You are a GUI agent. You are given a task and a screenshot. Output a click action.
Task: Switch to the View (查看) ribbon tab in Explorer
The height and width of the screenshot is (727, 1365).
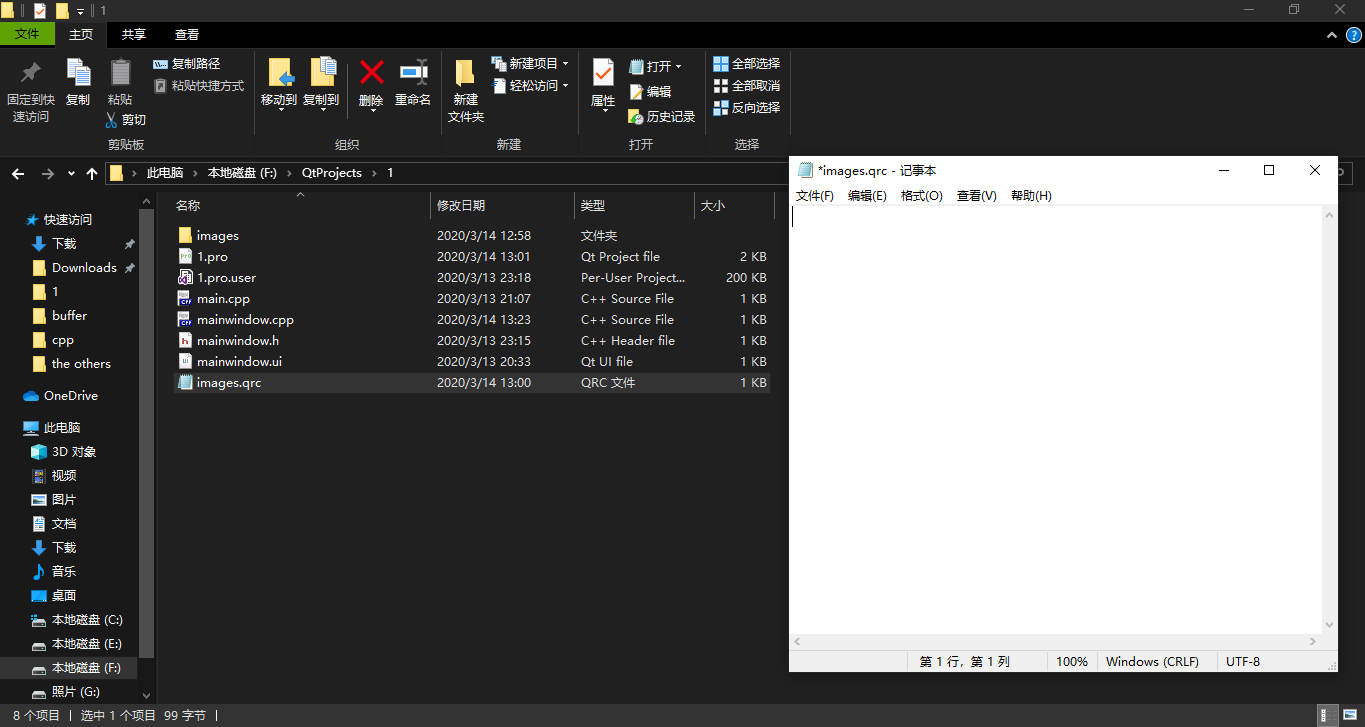pyautogui.click(x=187, y=34)
